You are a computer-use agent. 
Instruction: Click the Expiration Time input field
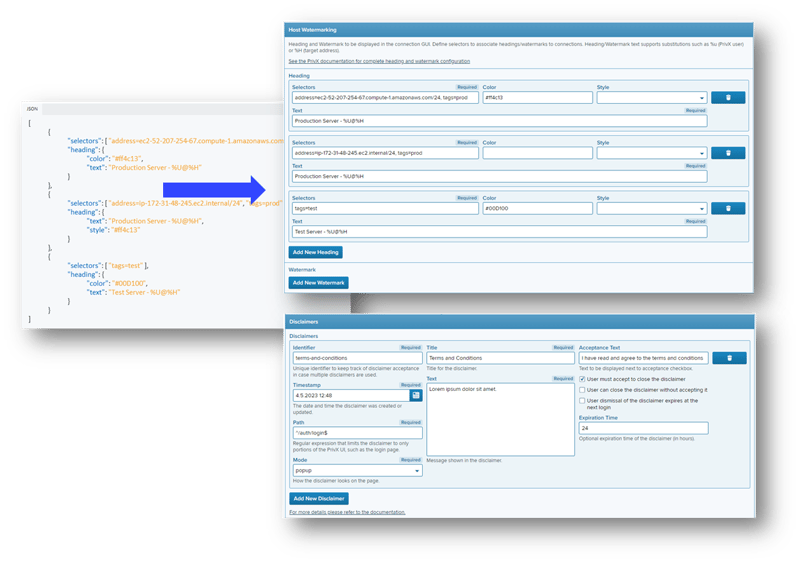tap(643, 428)
